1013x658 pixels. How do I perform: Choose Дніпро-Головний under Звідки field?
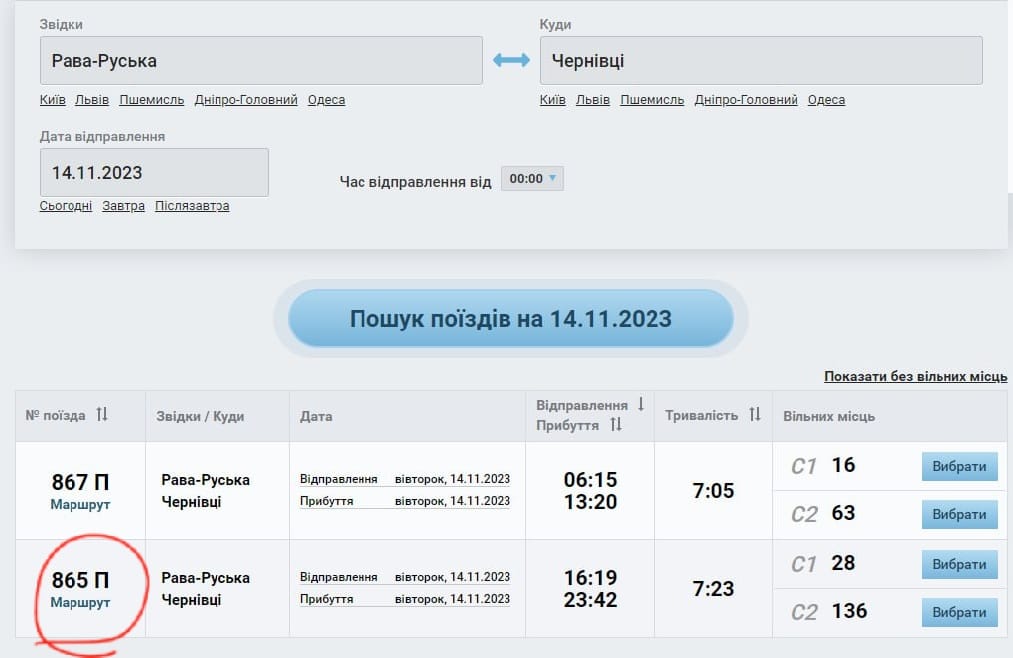tap(246, 99)
